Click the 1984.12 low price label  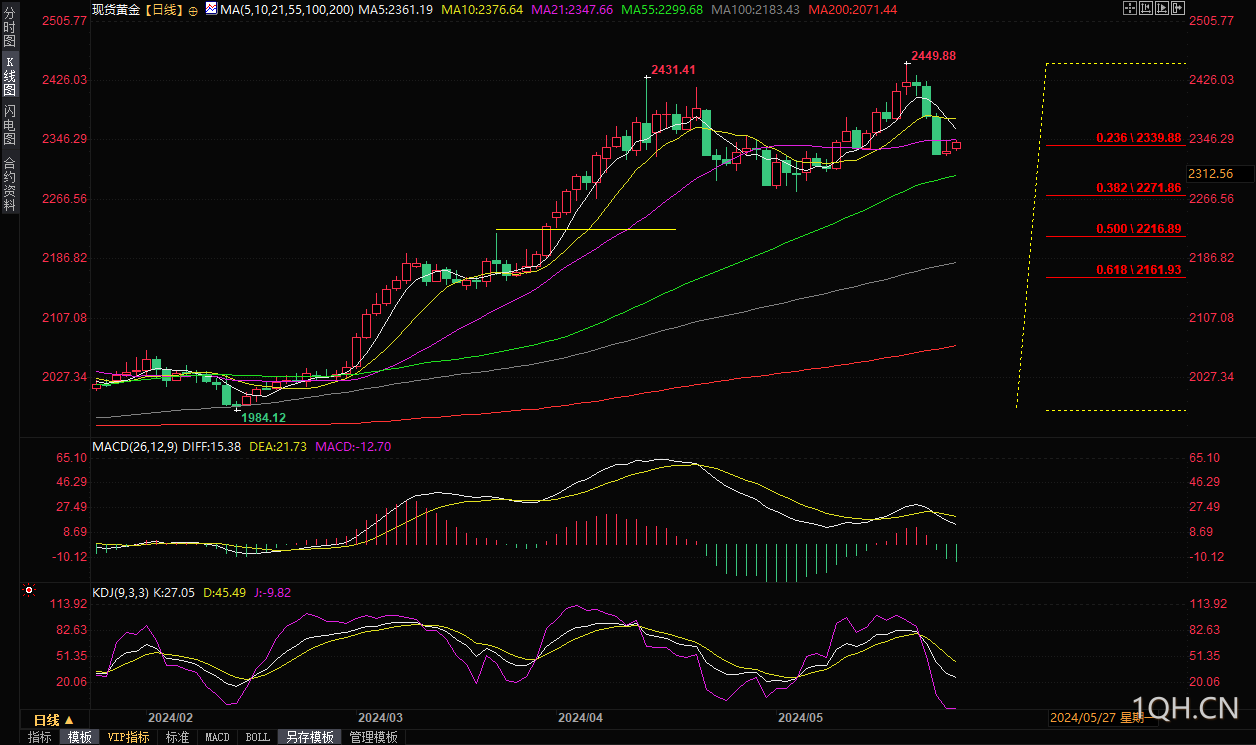click(263, 417)
